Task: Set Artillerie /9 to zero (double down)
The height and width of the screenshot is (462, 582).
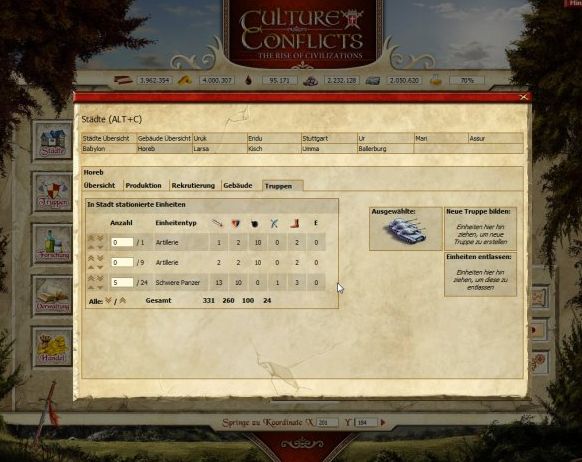Action: click(100, 258)
